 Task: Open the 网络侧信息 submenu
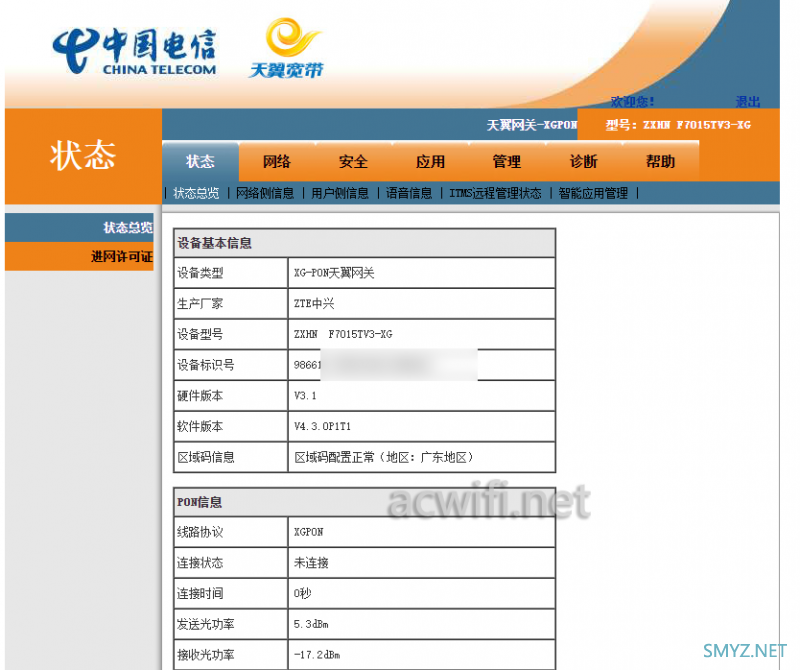(265, 193)
